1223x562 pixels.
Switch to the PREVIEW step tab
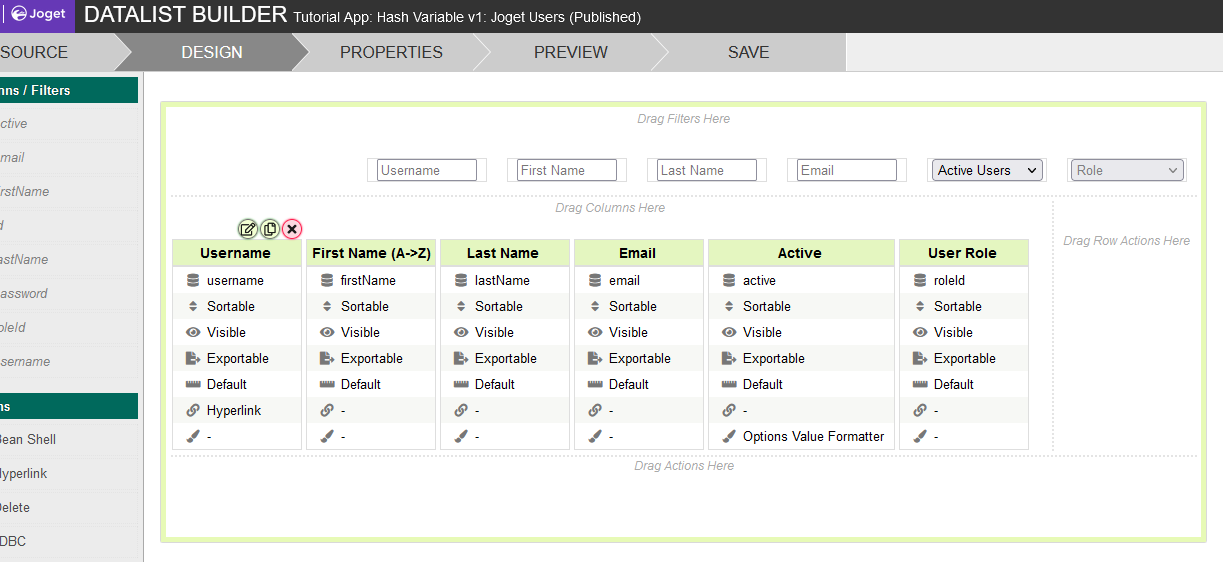pos(570,52)
